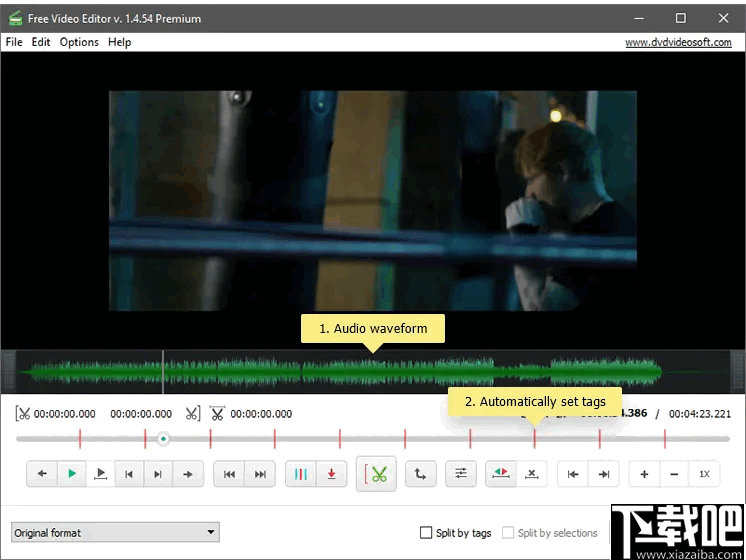Screen dimensions: 746x560
Task: Reset zoom with 1X button
Action: tap(704, 474)
